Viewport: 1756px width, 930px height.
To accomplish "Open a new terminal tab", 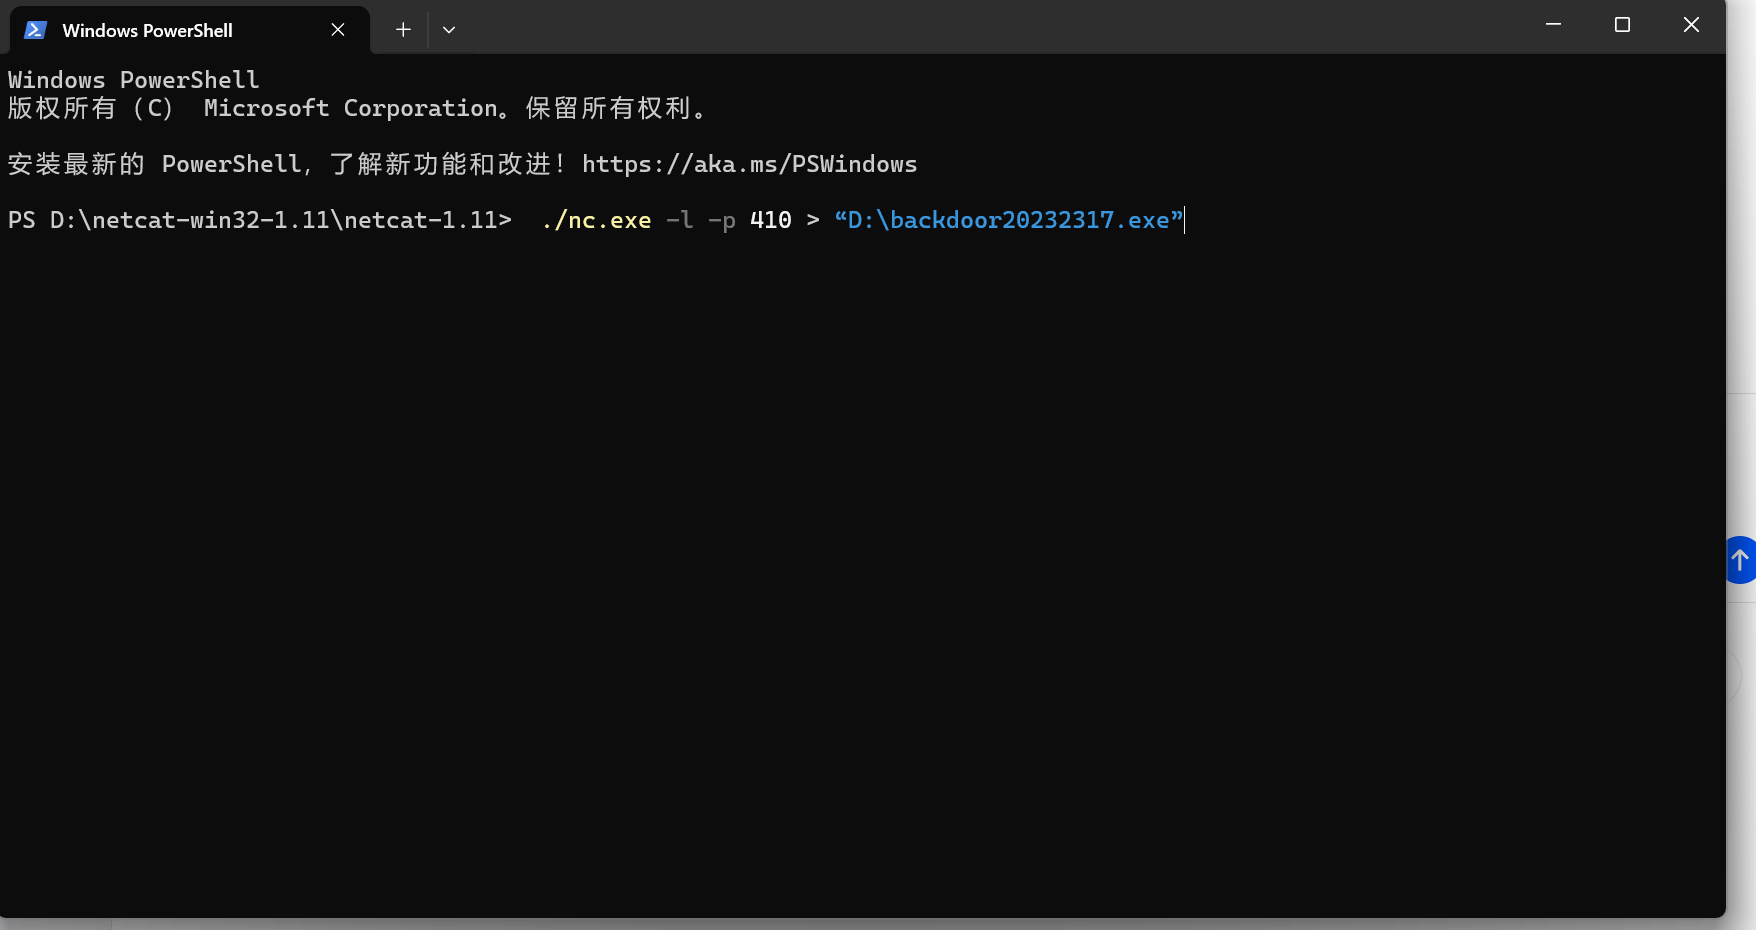I will point(403,30).
